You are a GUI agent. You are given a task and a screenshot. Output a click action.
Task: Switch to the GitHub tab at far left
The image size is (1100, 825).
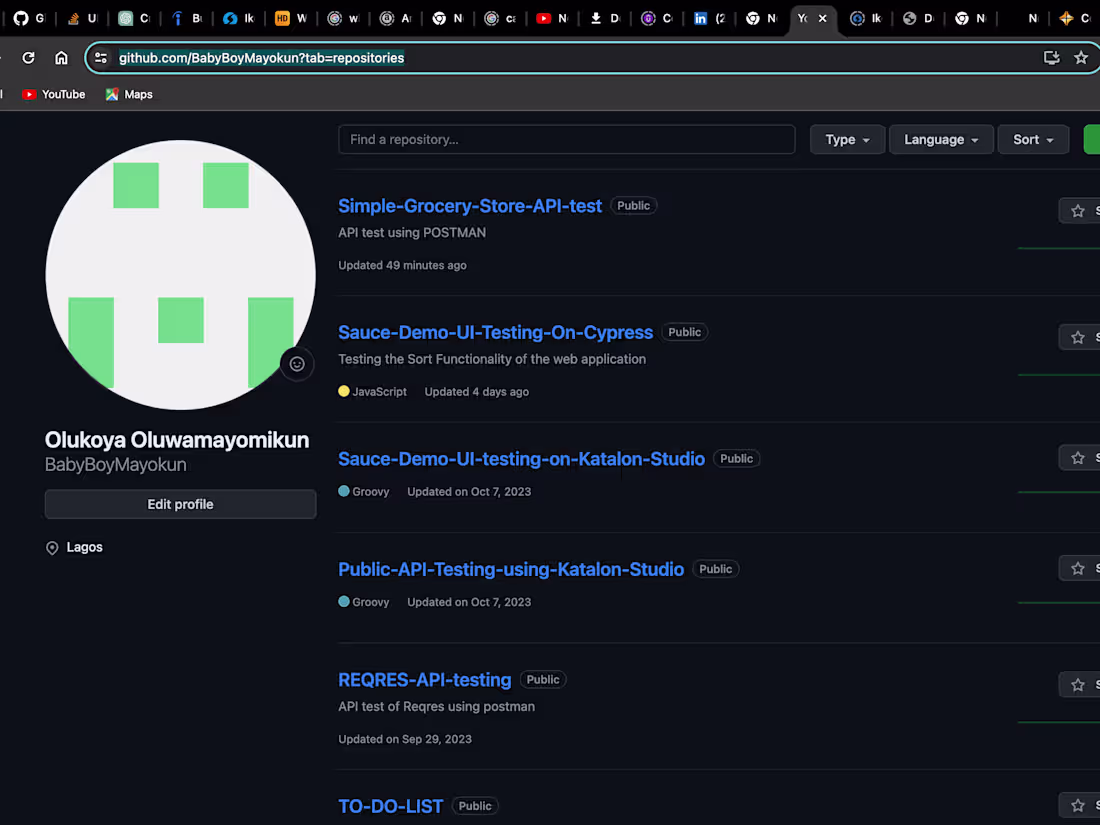tap(29, 18)
